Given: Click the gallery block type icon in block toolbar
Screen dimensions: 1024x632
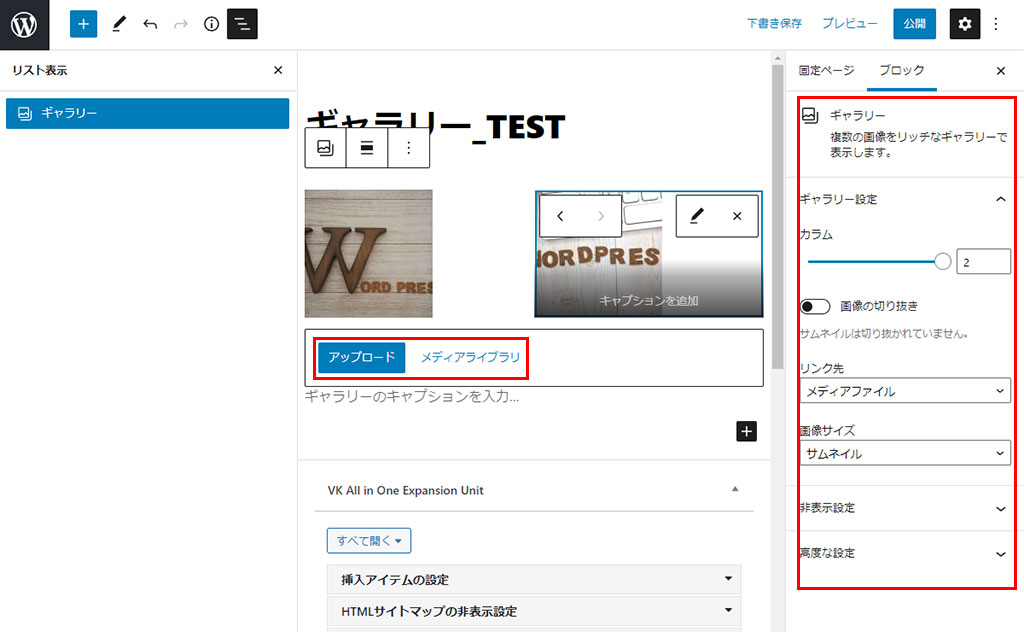Looking at the screenshot, I should coord(325,148).
